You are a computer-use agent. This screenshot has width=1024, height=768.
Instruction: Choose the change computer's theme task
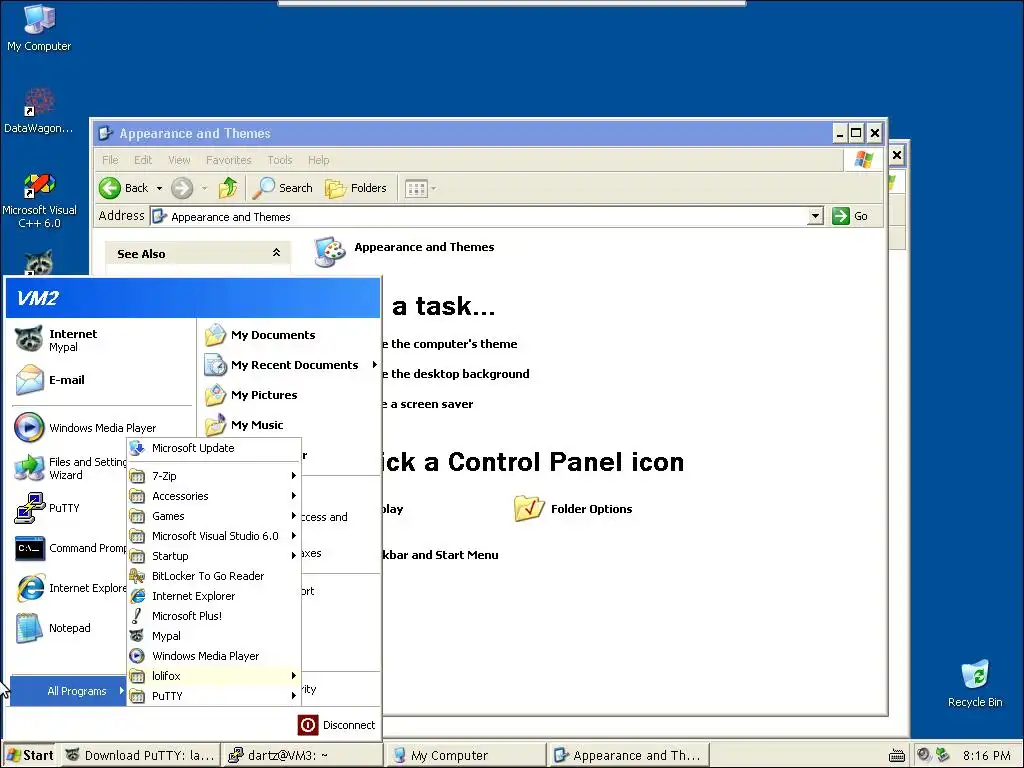tap(449, 344)
